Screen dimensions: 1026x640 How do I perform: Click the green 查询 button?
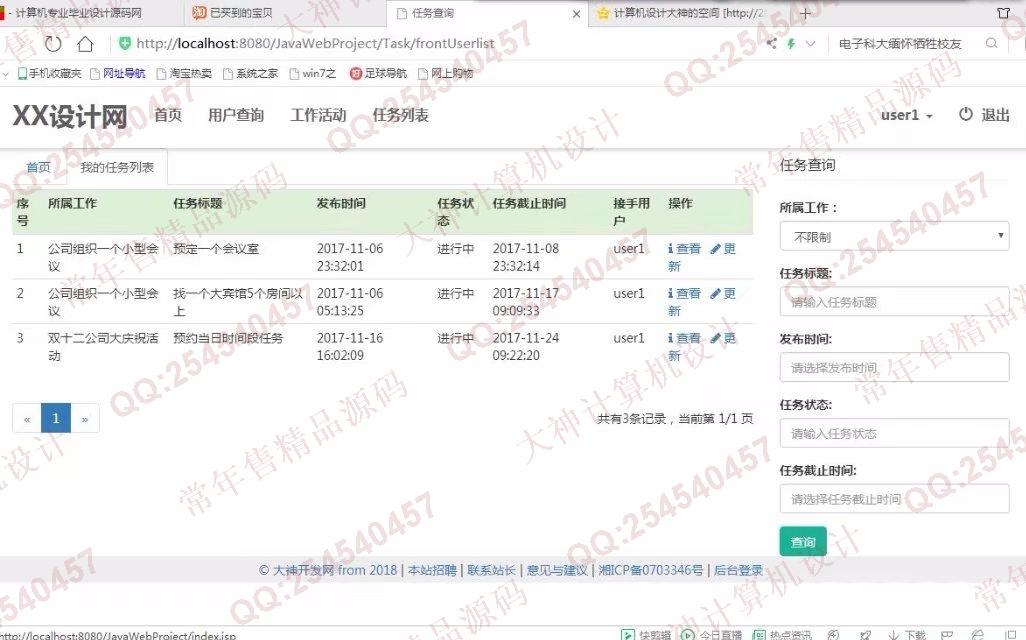(803, 542)
